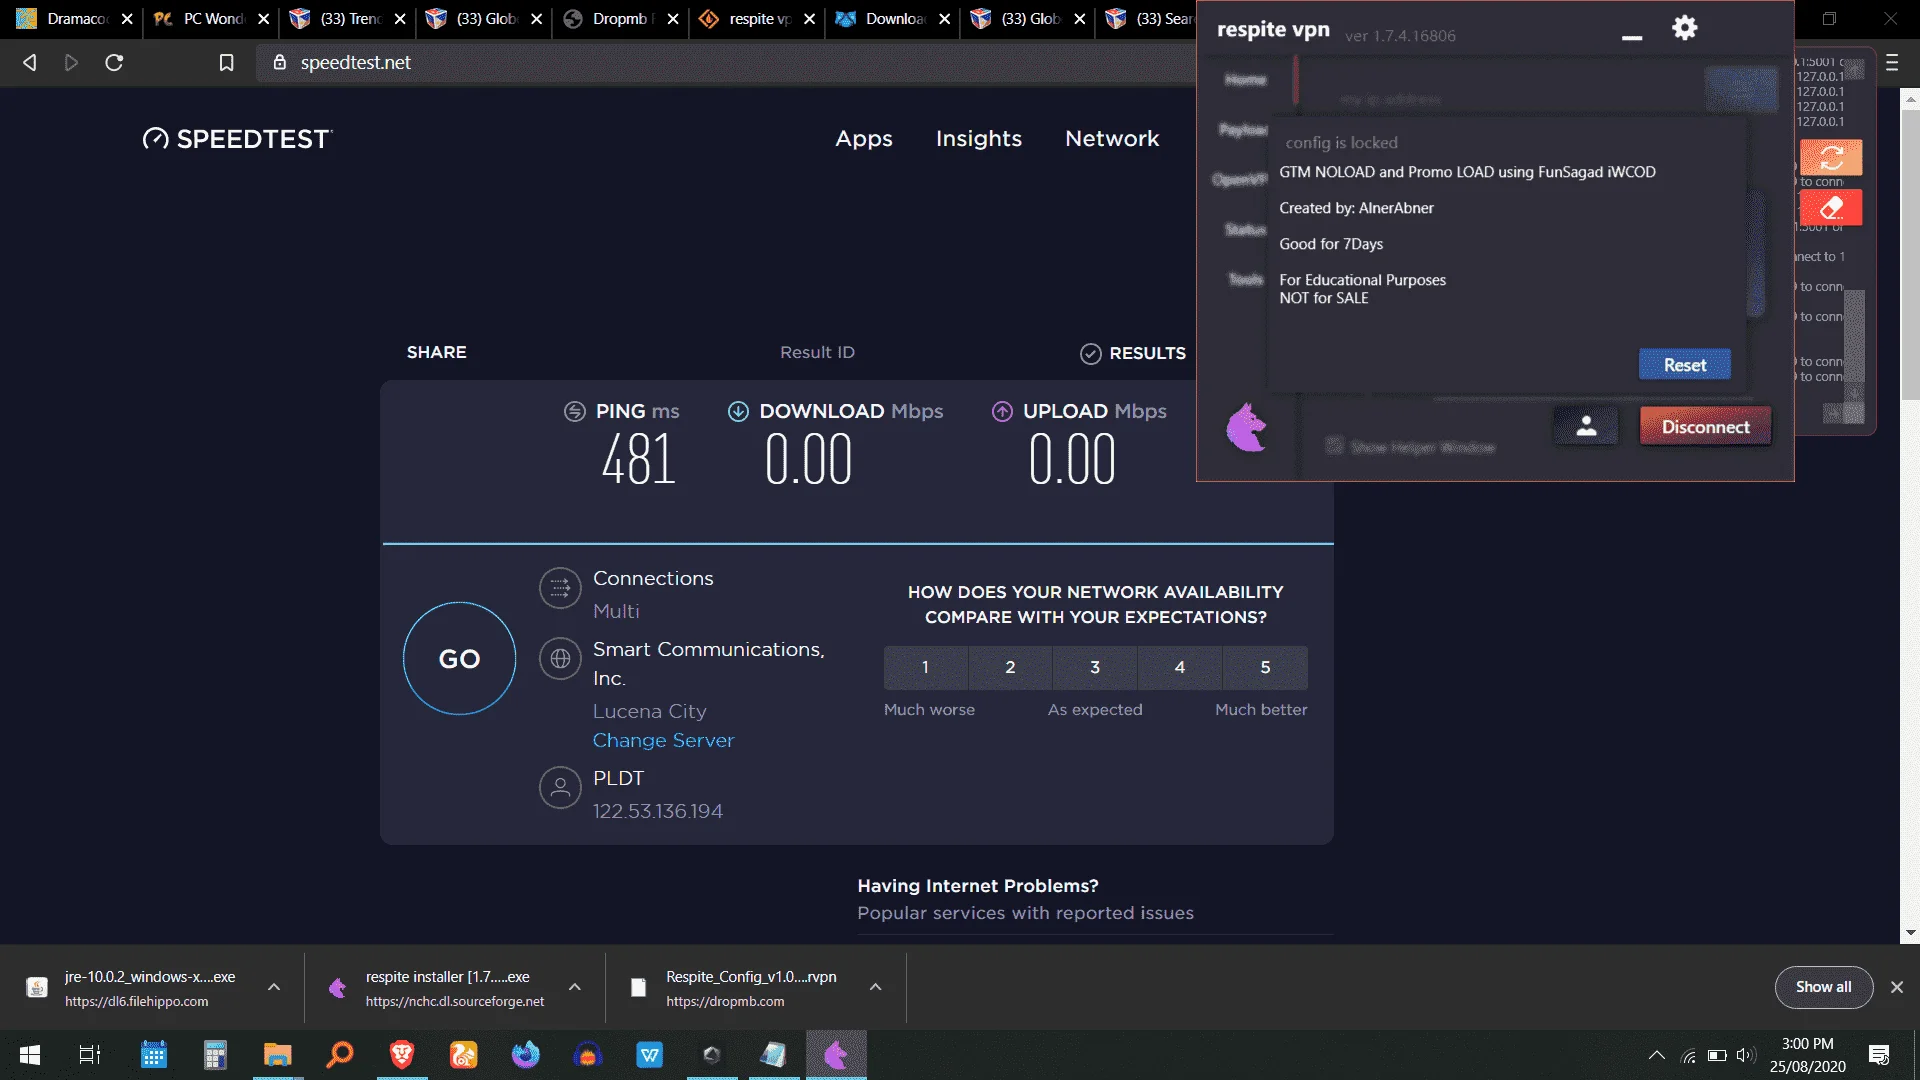The width and height of the screenshot is (1920, 1080).
Task: Open the Windows Start menu
Action: [x=30, y=1054]
